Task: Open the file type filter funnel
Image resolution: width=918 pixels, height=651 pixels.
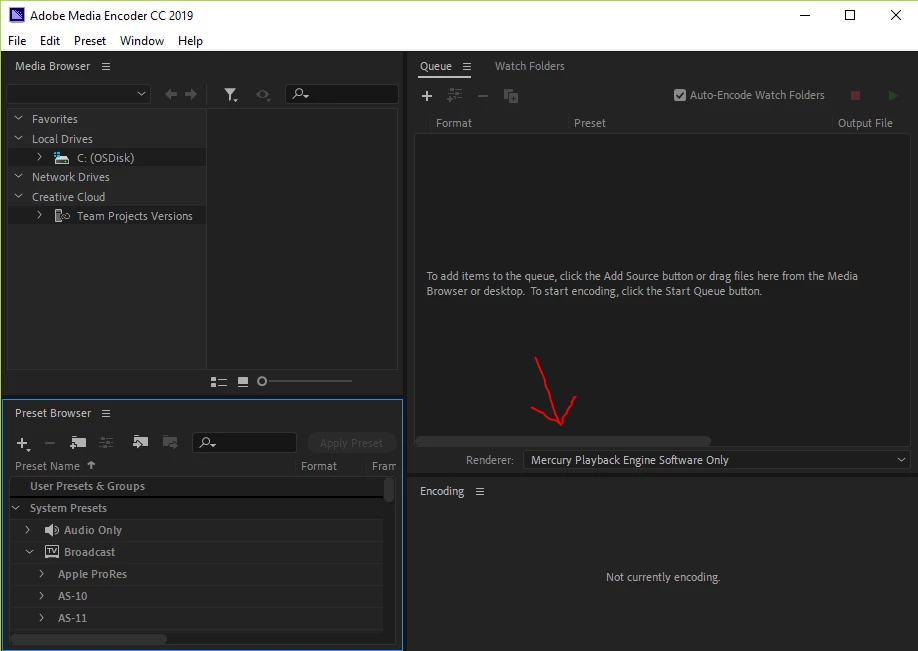Action: tap(231, 95)
